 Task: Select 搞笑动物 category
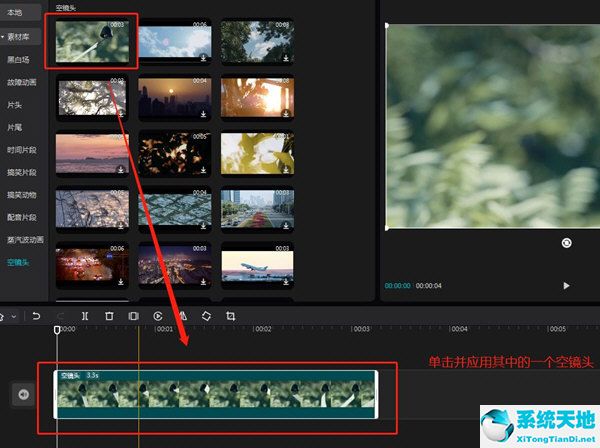pyautogui.click(x=21, y=195)
